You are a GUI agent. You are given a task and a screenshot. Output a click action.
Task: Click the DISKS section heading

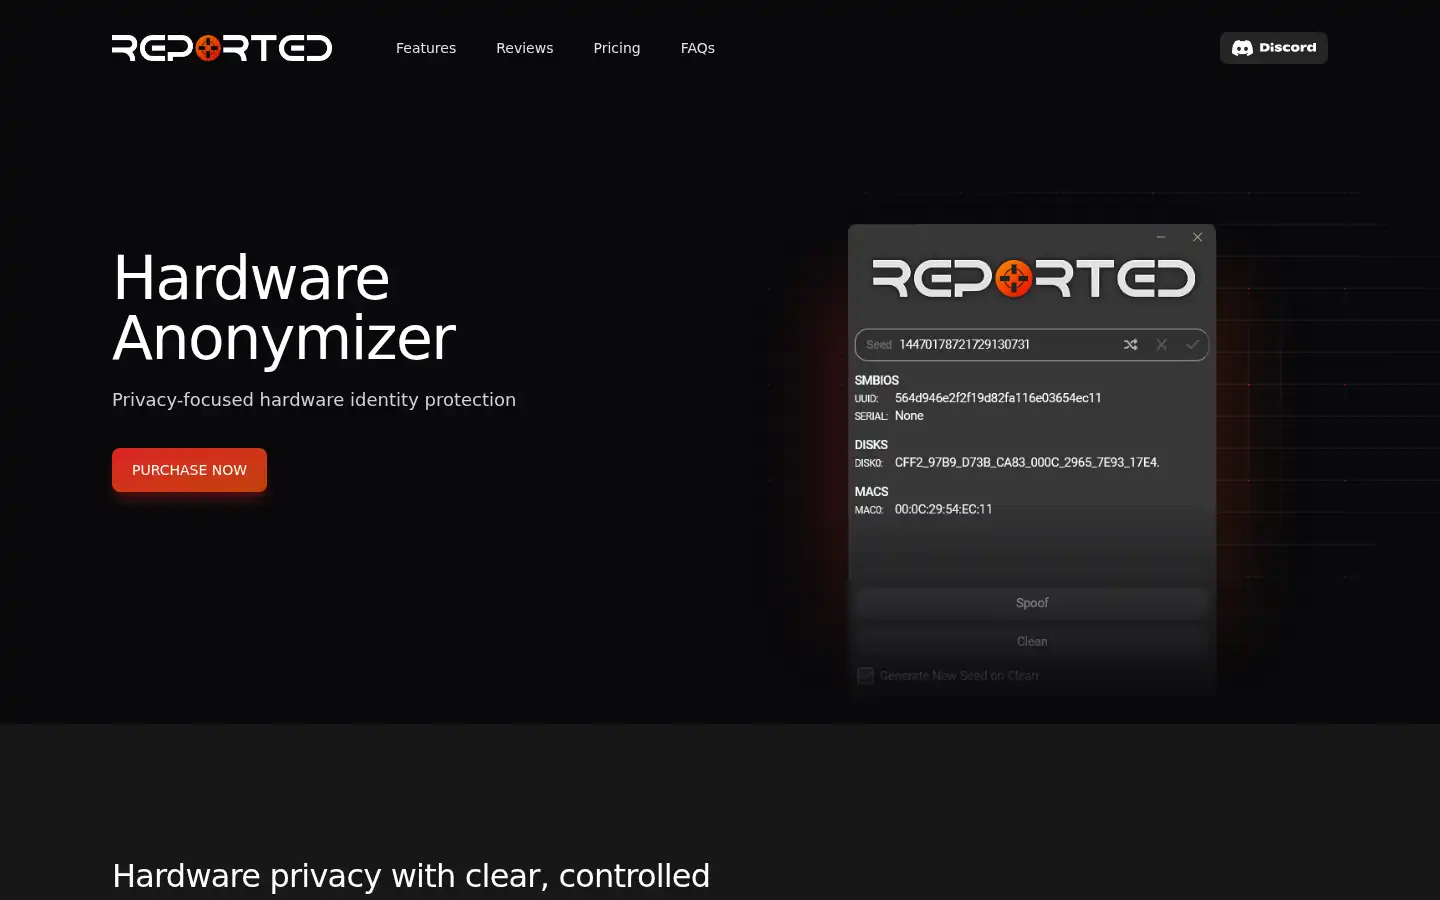871,445
